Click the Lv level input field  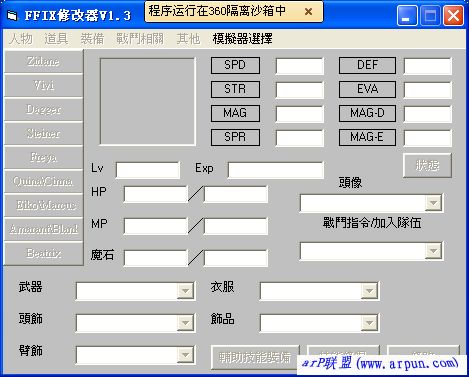(148, 170)
